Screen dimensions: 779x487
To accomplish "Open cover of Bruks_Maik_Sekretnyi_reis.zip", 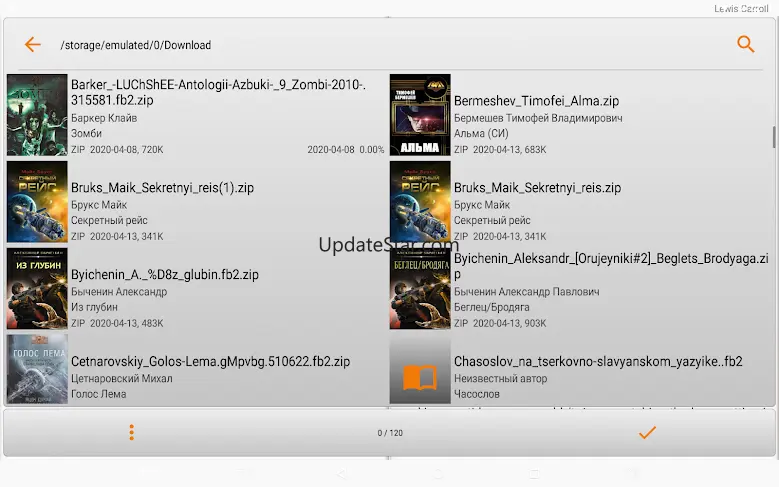I will click(420, 202).
